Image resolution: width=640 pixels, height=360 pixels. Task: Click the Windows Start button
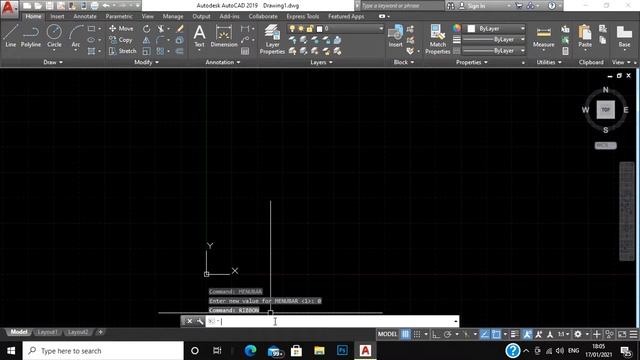click(11, 351)
